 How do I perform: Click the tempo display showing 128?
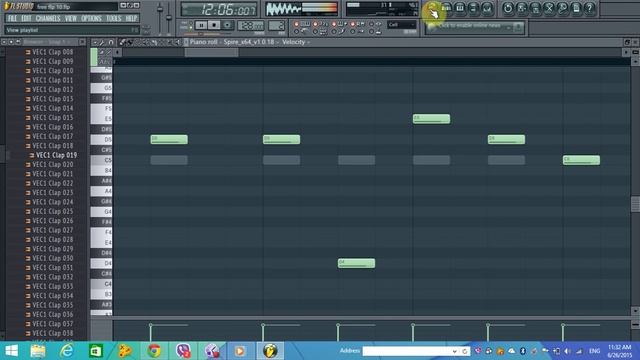tap(251, 26)
